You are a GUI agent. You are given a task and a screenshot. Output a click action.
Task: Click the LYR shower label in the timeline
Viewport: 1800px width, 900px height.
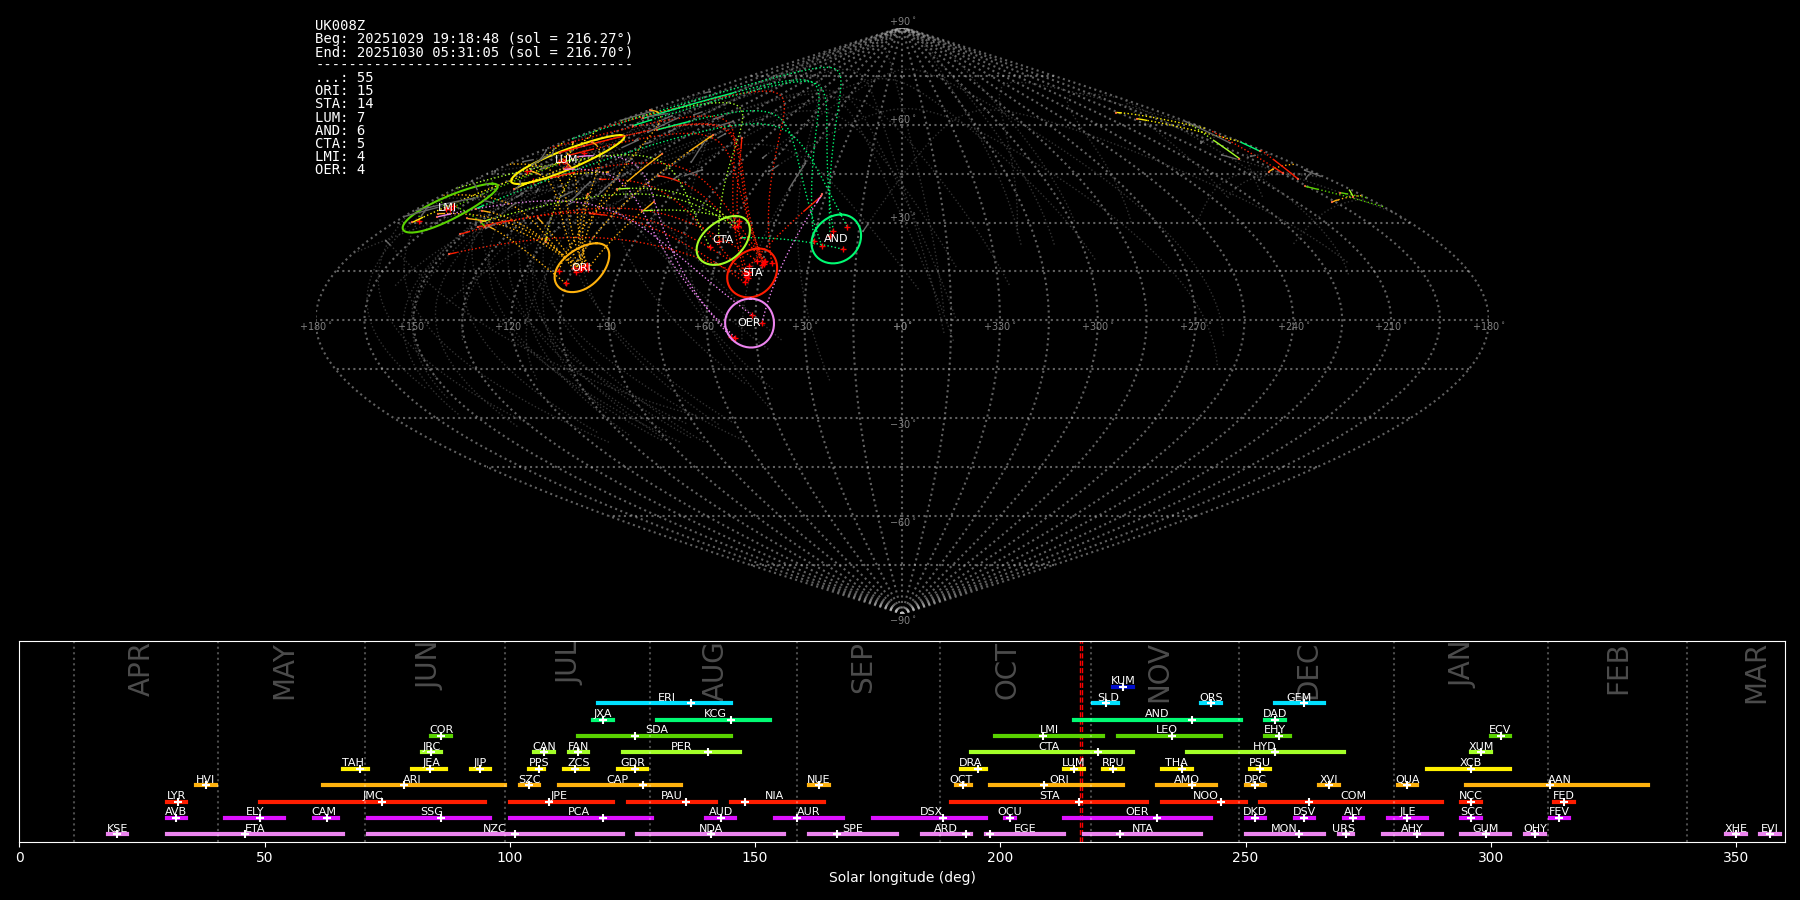click(x=176, y=796)
